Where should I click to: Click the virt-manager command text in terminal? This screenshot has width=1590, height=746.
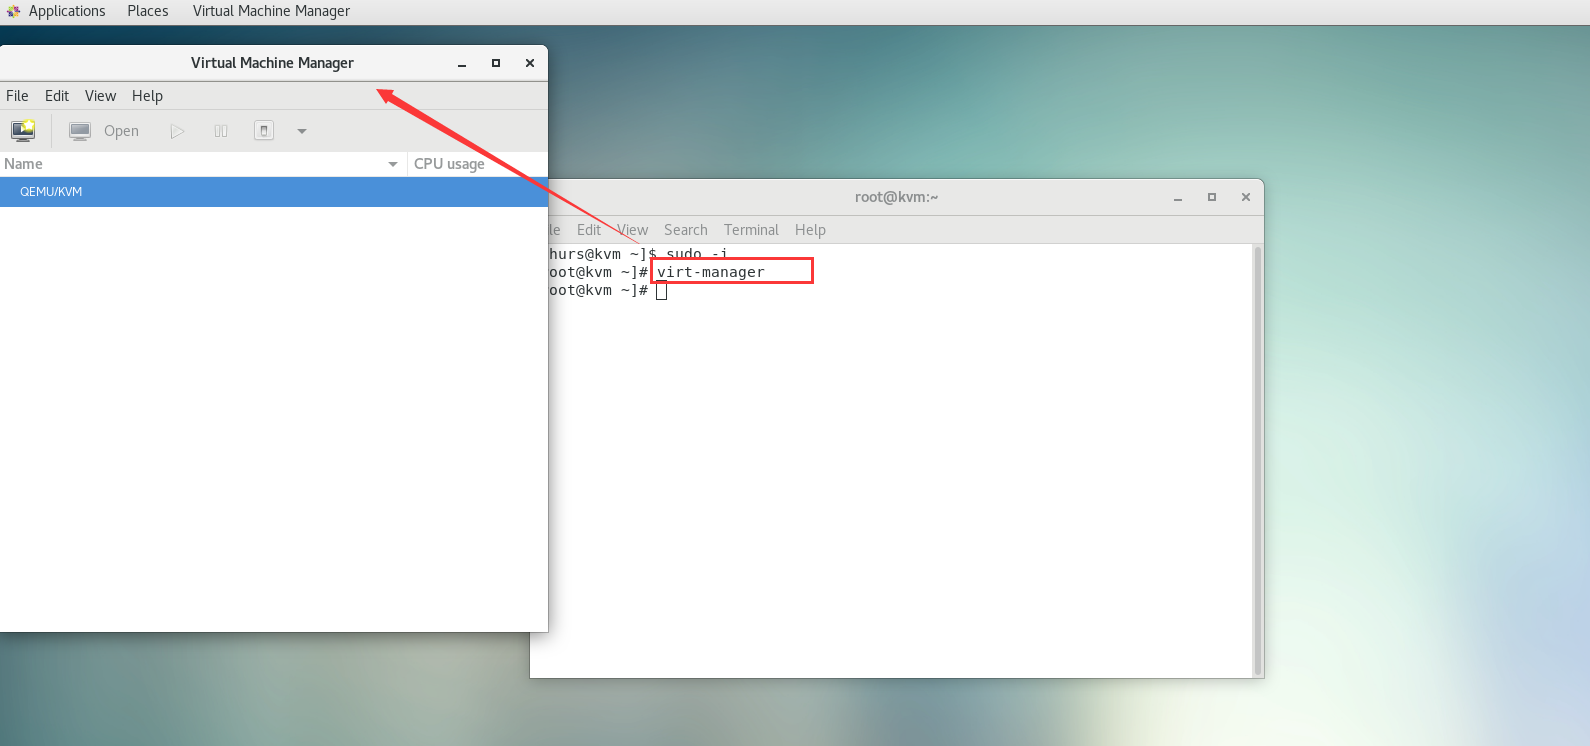click(711, 272)
